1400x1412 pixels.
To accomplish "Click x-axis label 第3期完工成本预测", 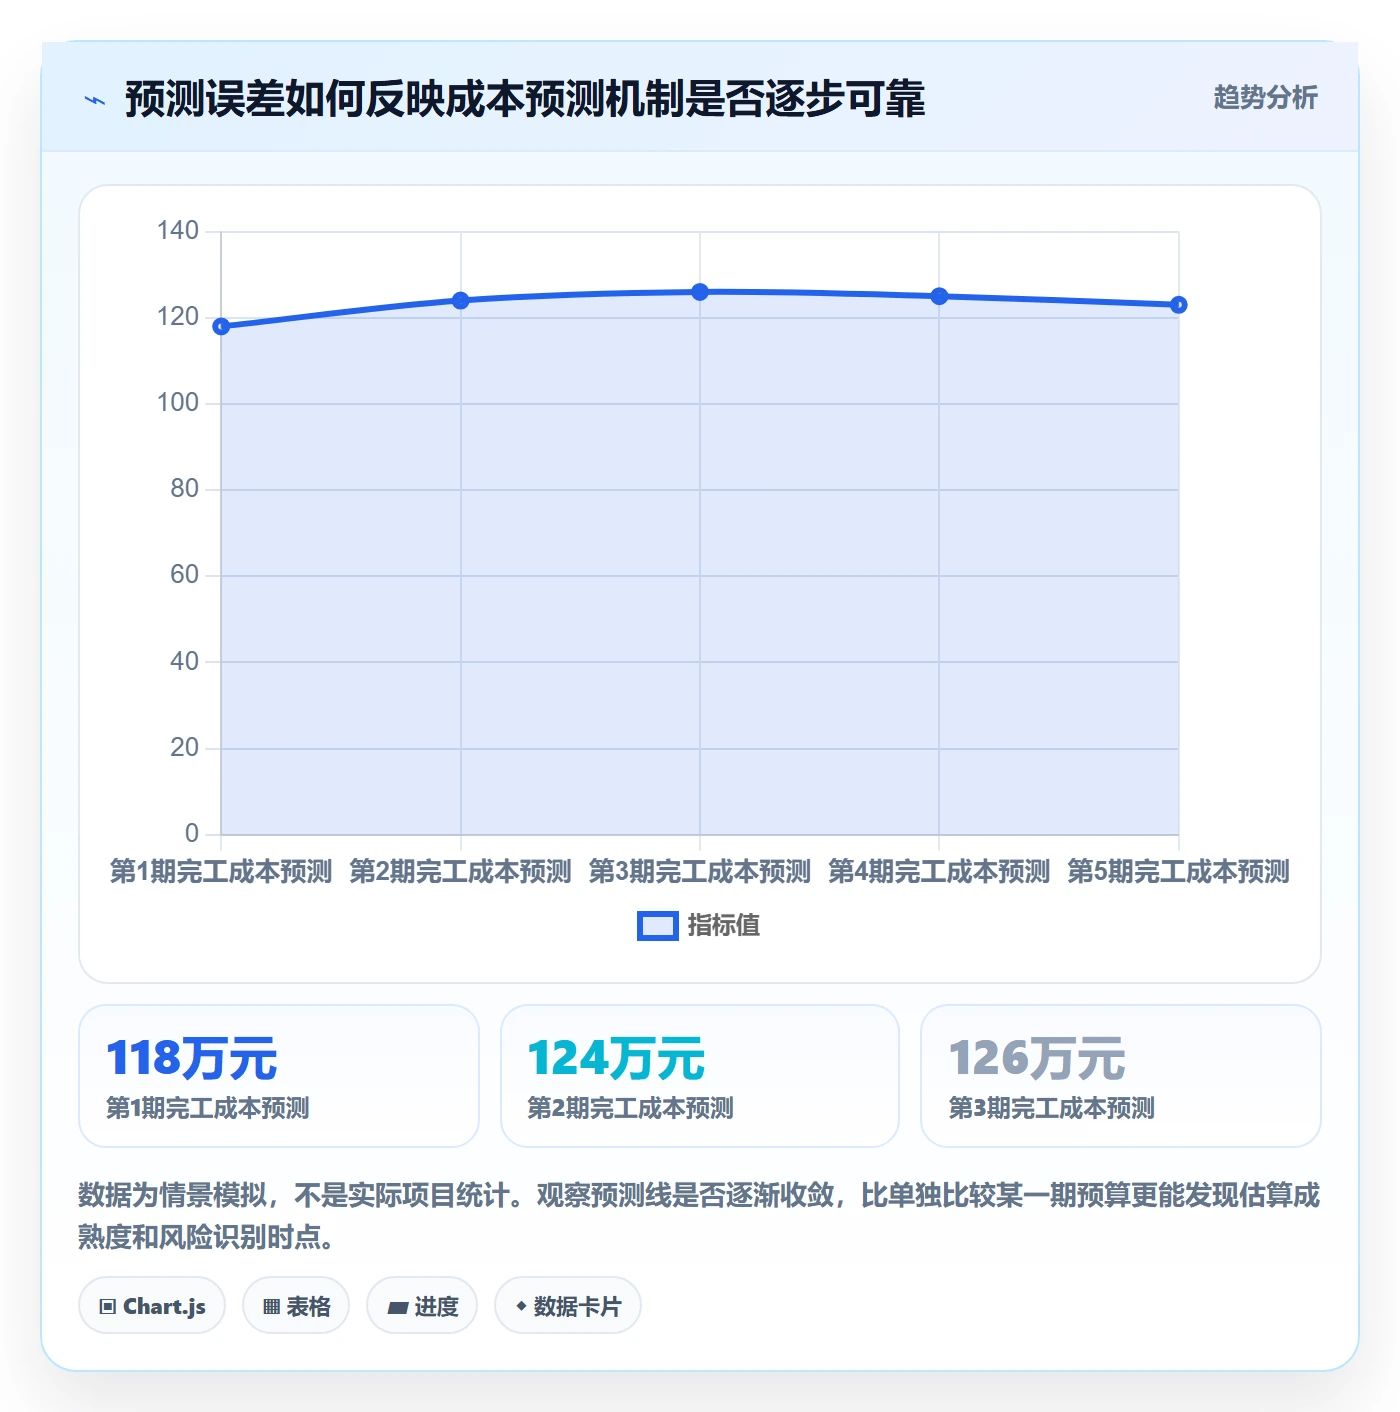I will (x=700, y=871).
